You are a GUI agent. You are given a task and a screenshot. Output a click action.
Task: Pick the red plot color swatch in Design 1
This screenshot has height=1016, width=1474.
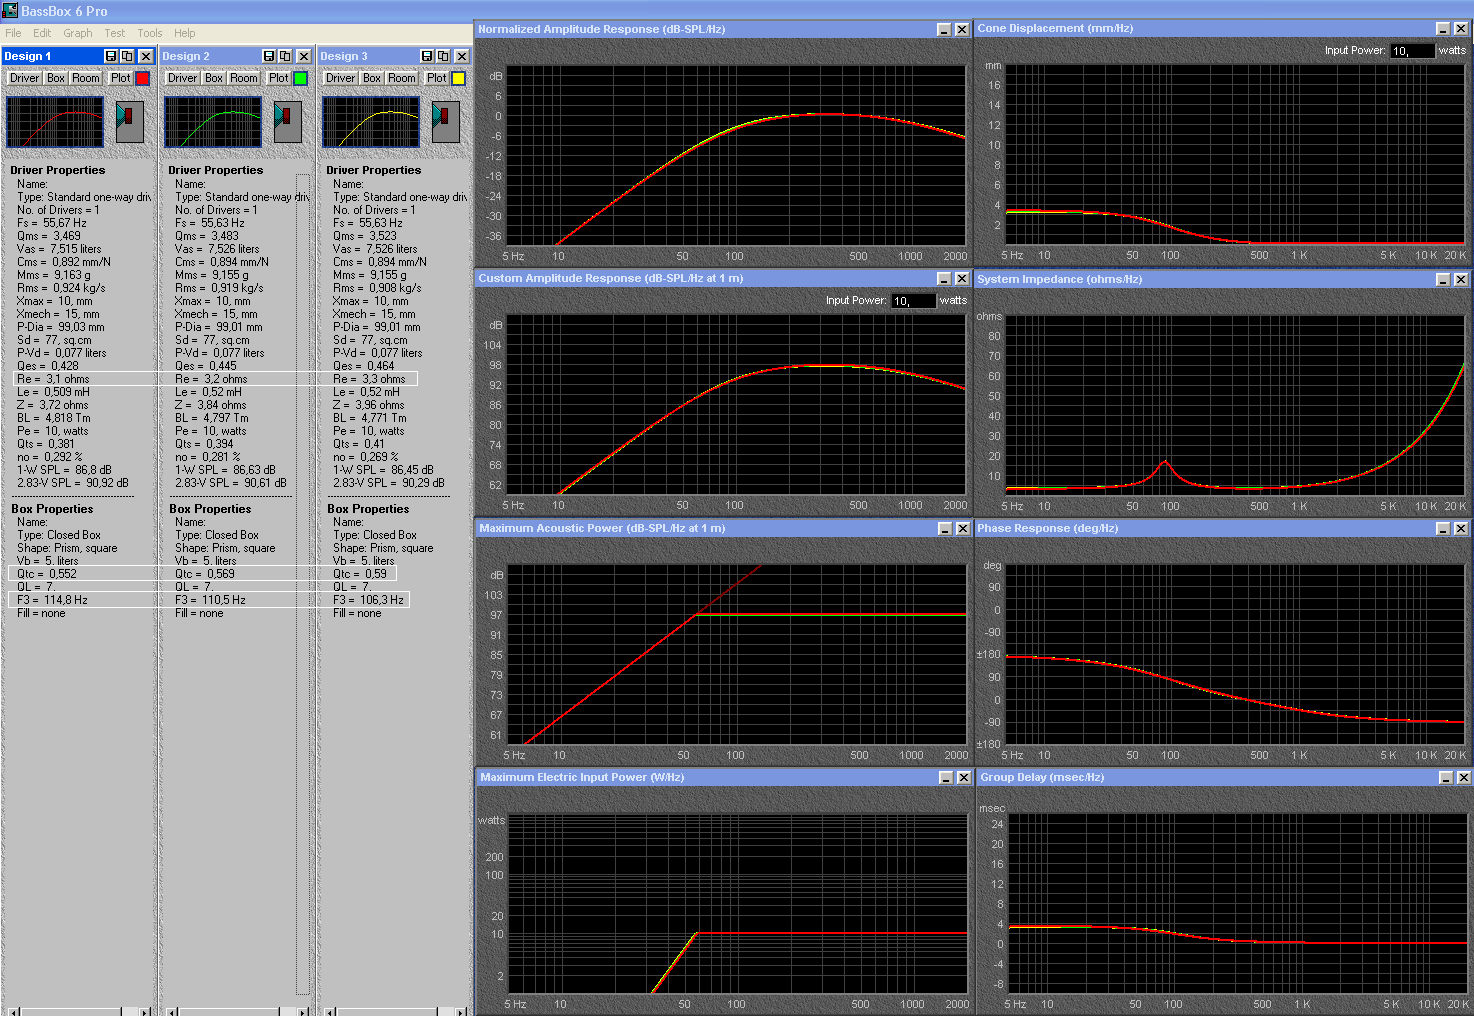[142, 78]
